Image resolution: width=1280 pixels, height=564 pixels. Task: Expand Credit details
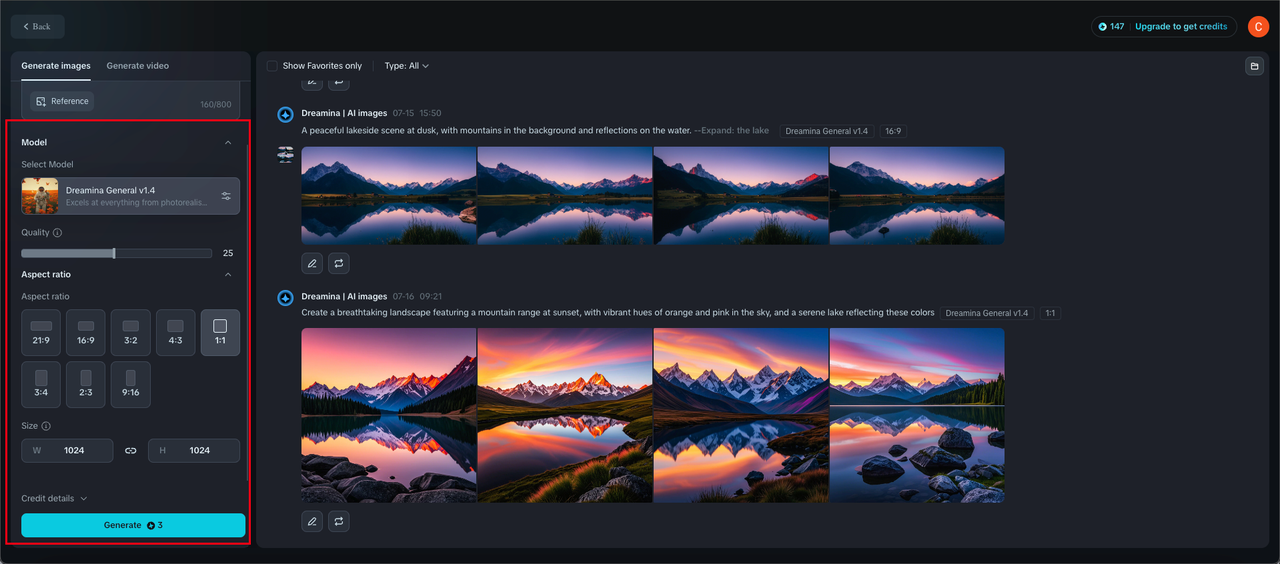tap(54, 498)
